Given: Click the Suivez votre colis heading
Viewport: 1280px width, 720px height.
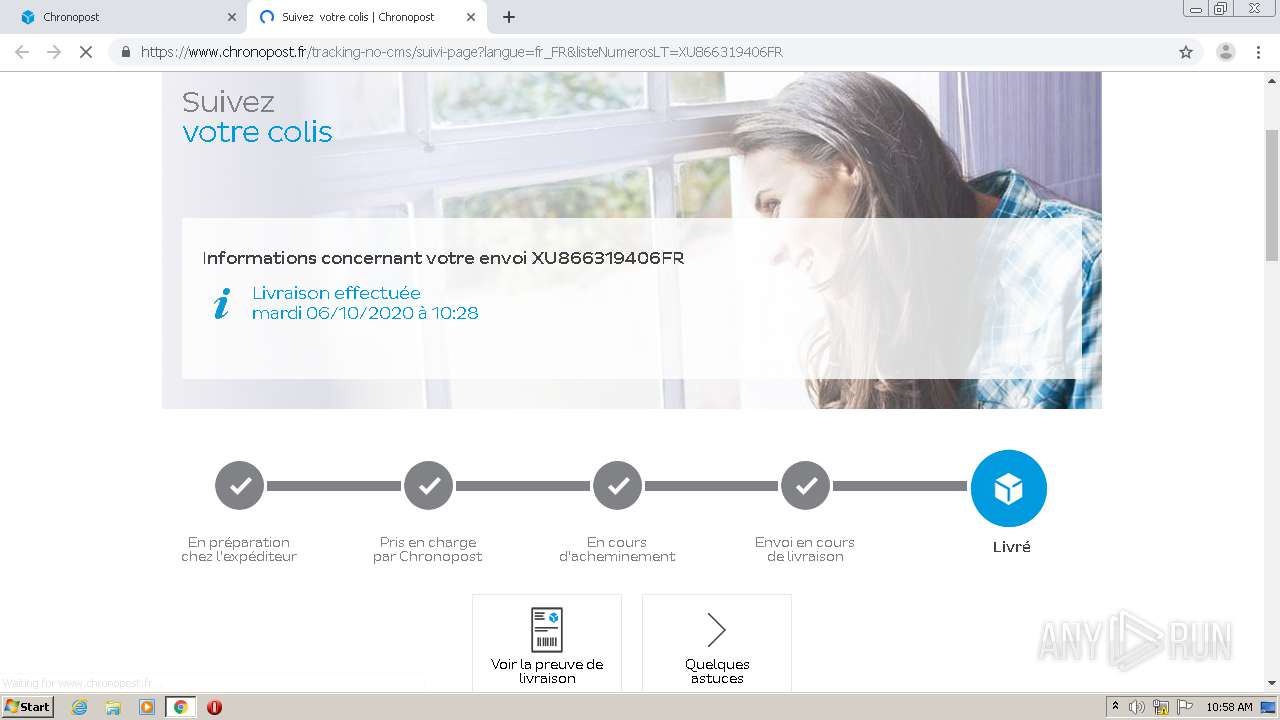Looking at the screenshot, I should coord(257,117).
